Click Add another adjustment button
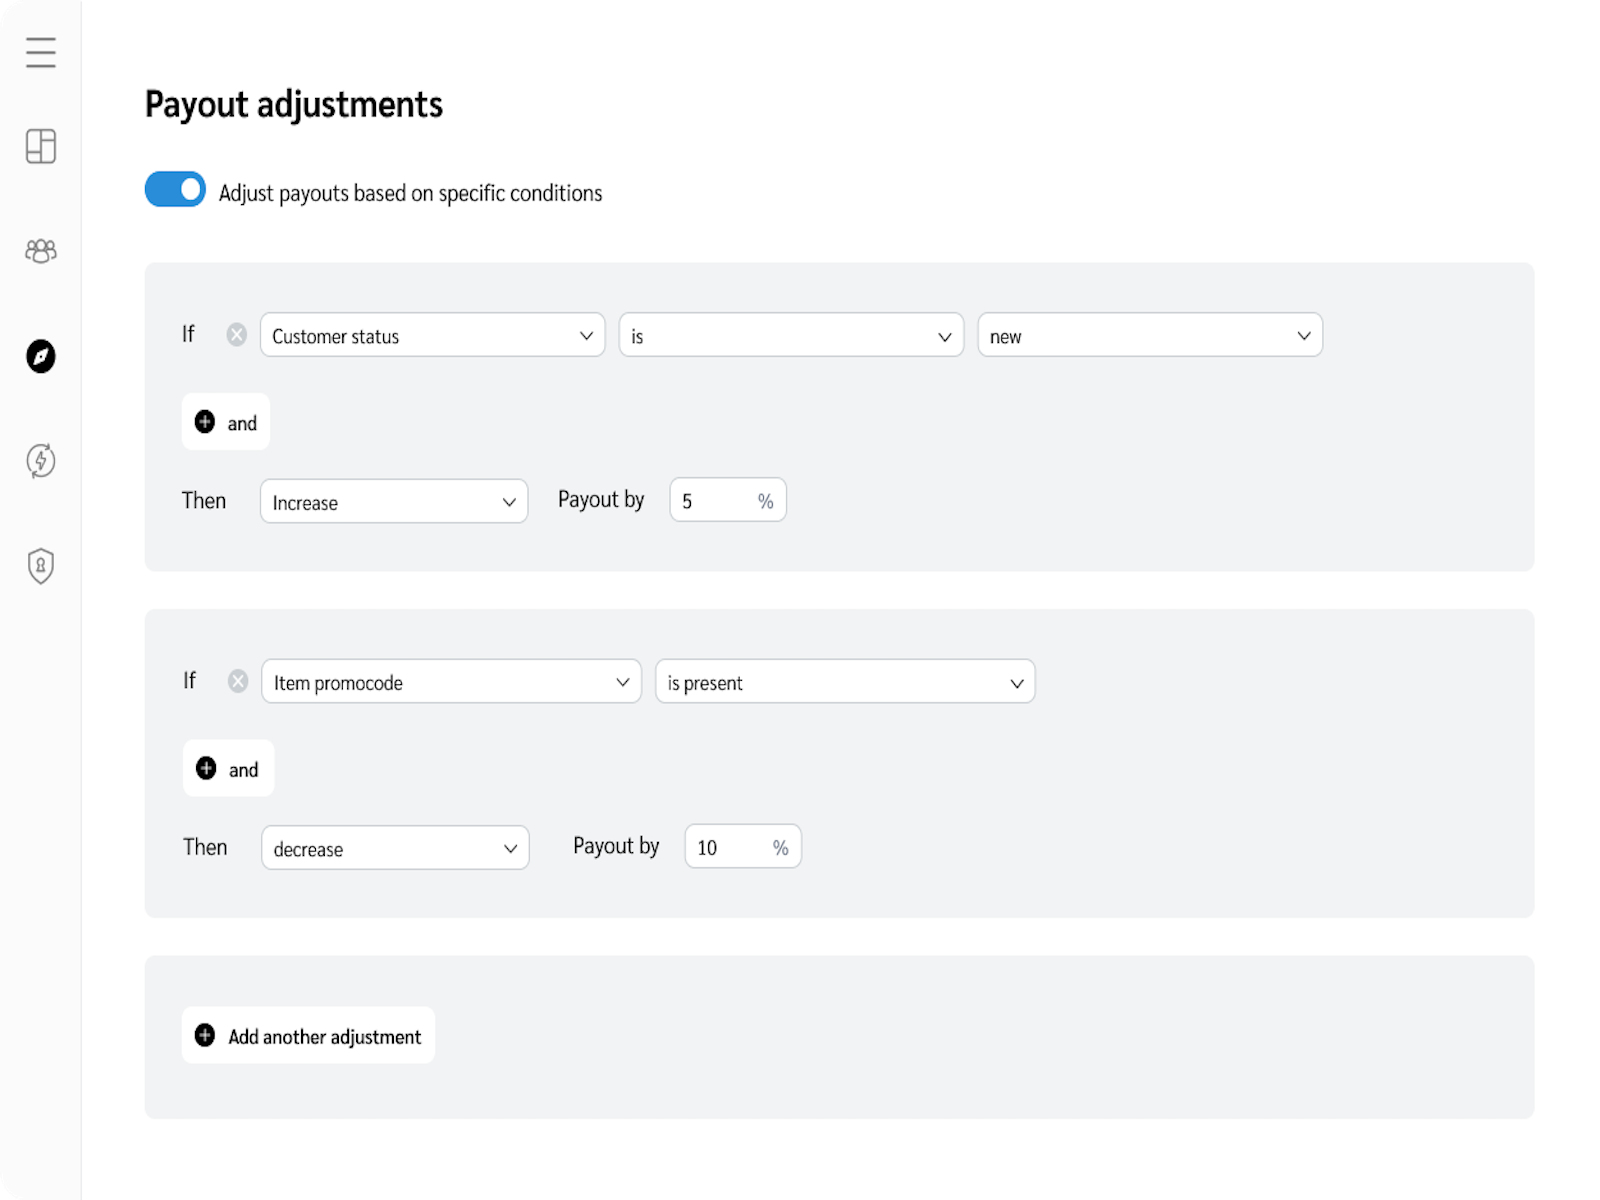1600x1200 pixels. pos(308,1035)
